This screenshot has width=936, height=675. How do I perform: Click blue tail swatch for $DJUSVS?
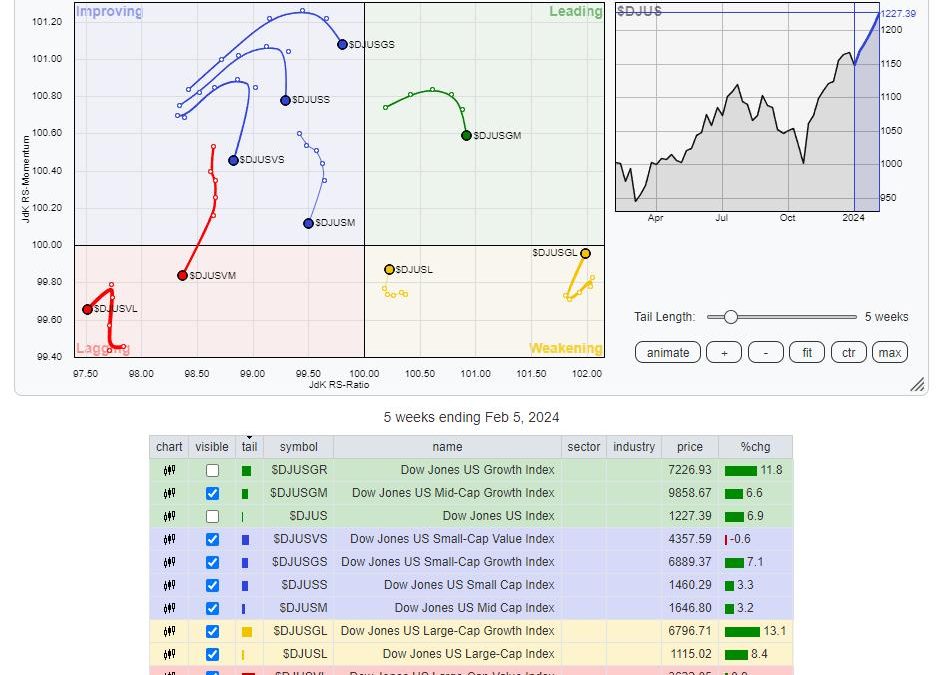coord(245,540)
